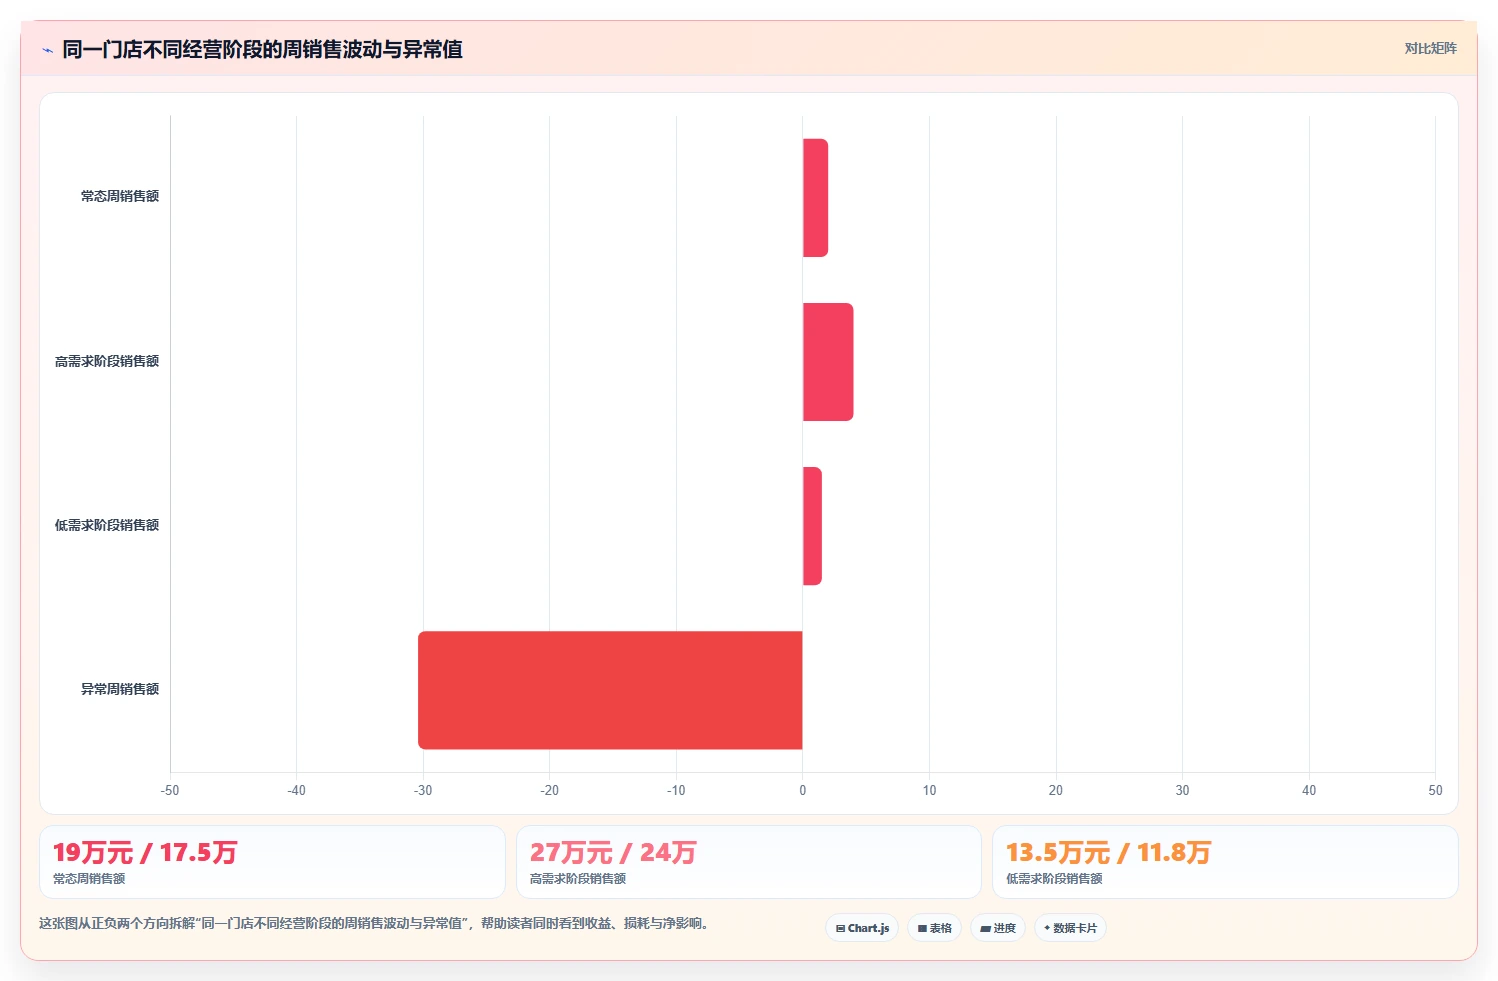Click the 常态周销售额 bar in the chart
Viewport: 1498px width, 981px height.
coord(815,198)
